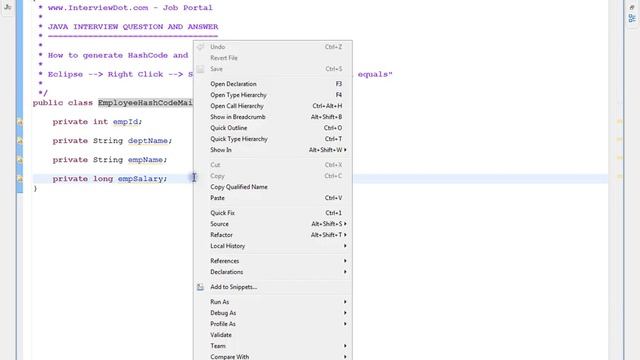
Task: Select Show in Breadcrumb option
Action: tap(272, 117)
